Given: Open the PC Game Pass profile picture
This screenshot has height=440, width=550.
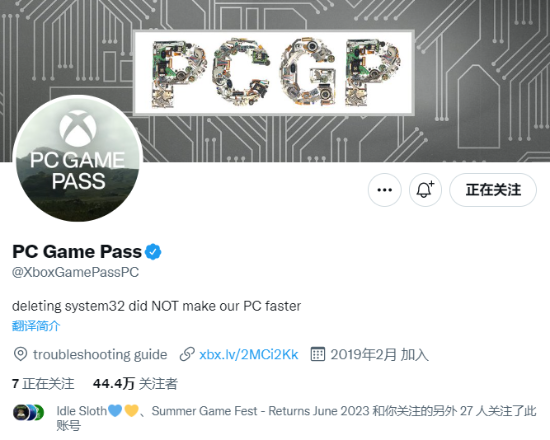Looking at the screenshot, I should click(78, 159).
